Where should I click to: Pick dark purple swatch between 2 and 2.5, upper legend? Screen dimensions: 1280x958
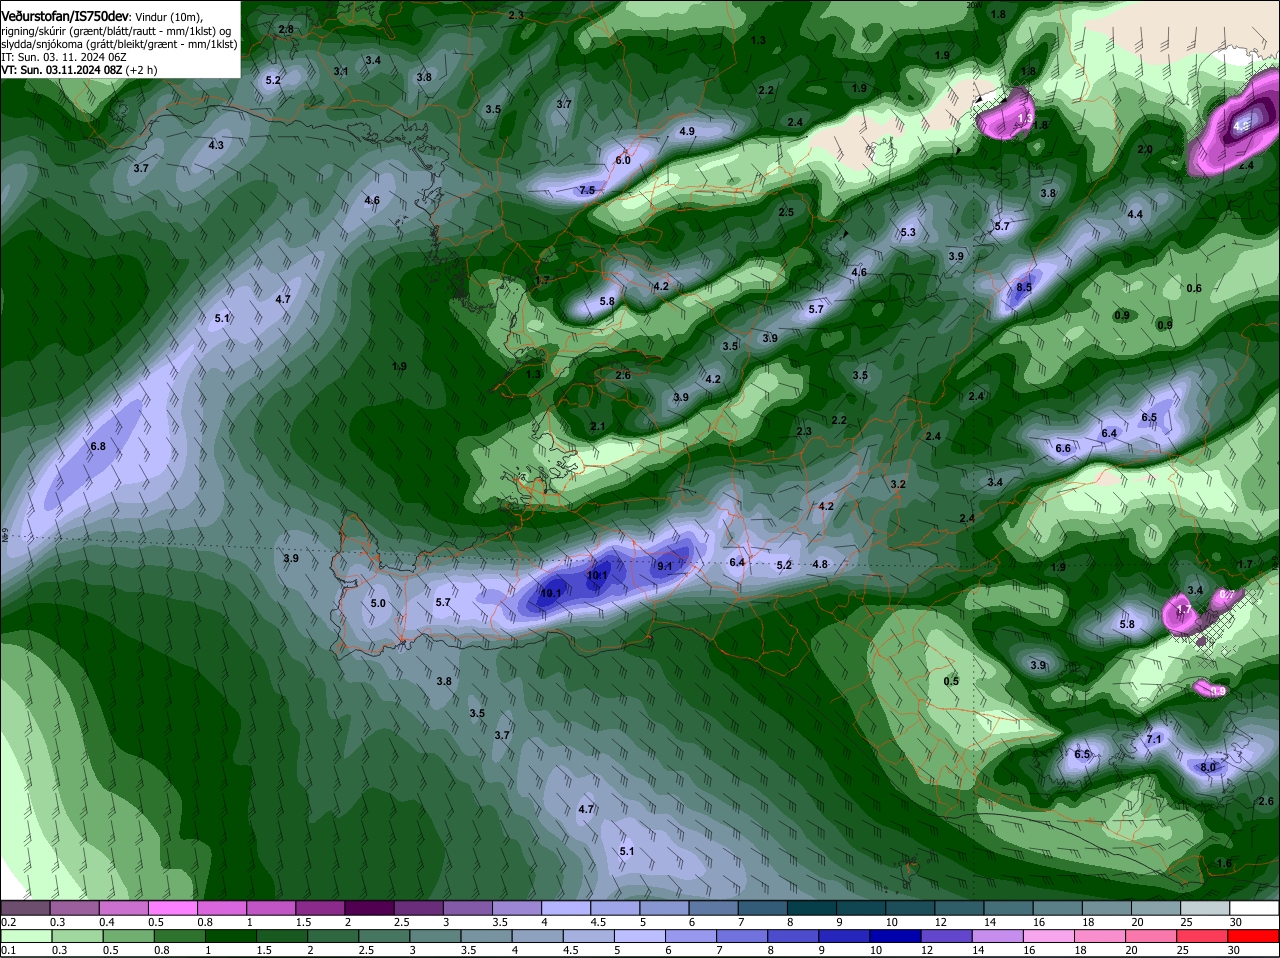coord(372,908)
